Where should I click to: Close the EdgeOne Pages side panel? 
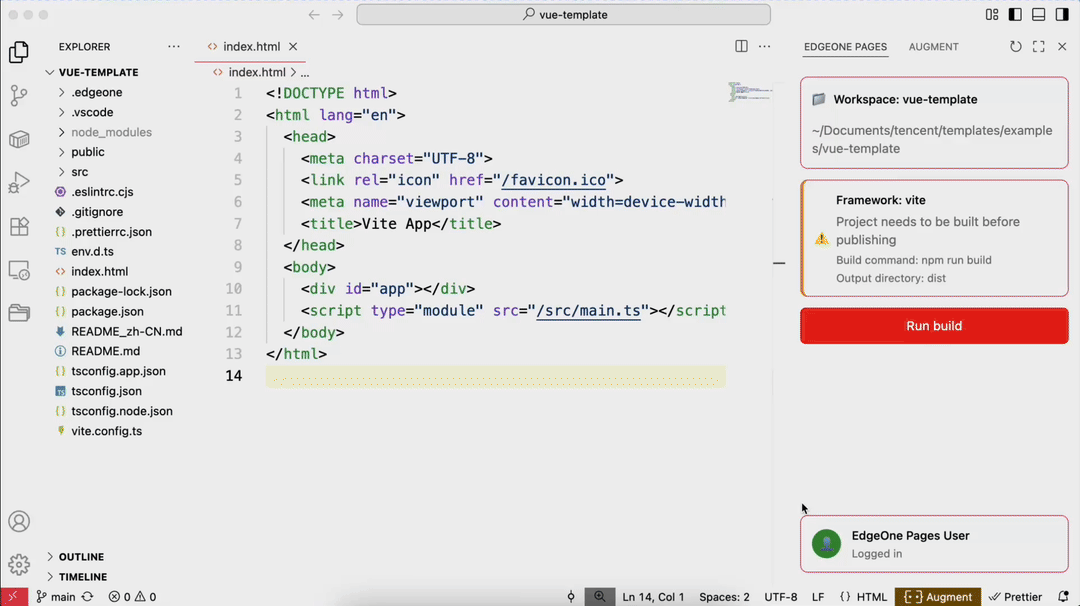[1062, 46]
